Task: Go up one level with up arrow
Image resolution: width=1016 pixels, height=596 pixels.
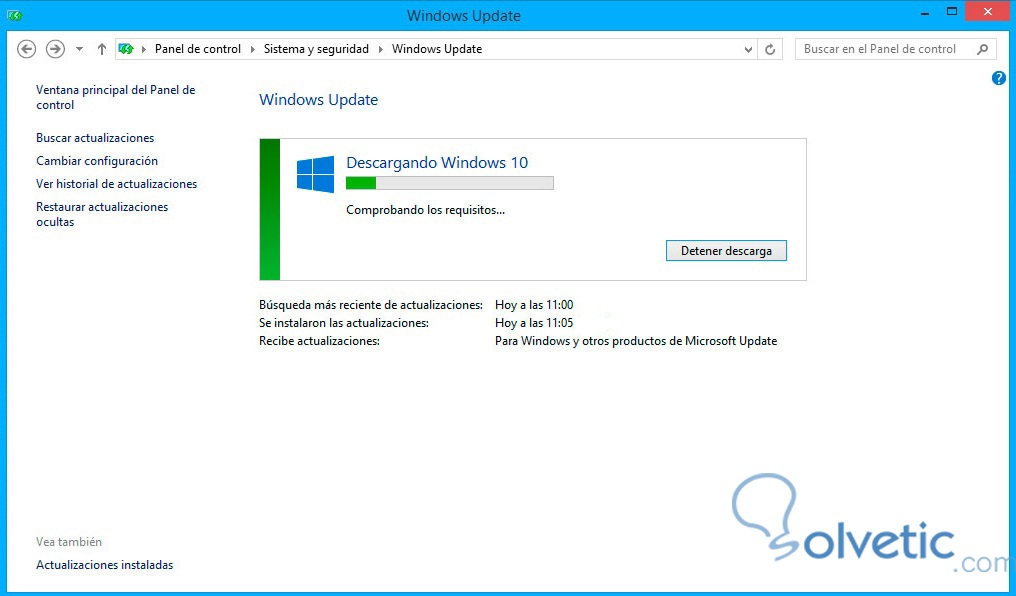Action: tap(102, 49)
